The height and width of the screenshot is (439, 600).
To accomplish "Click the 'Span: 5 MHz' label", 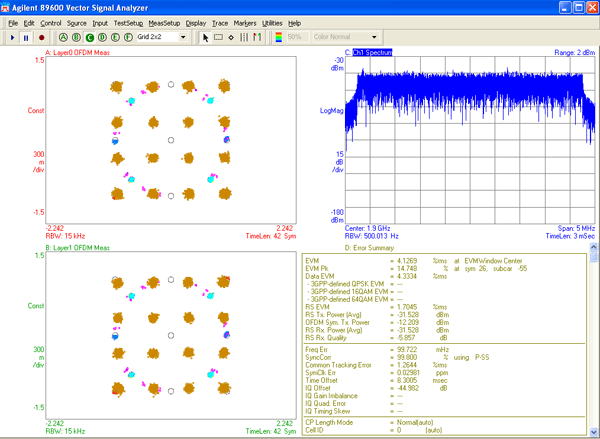I will [576, 228].
